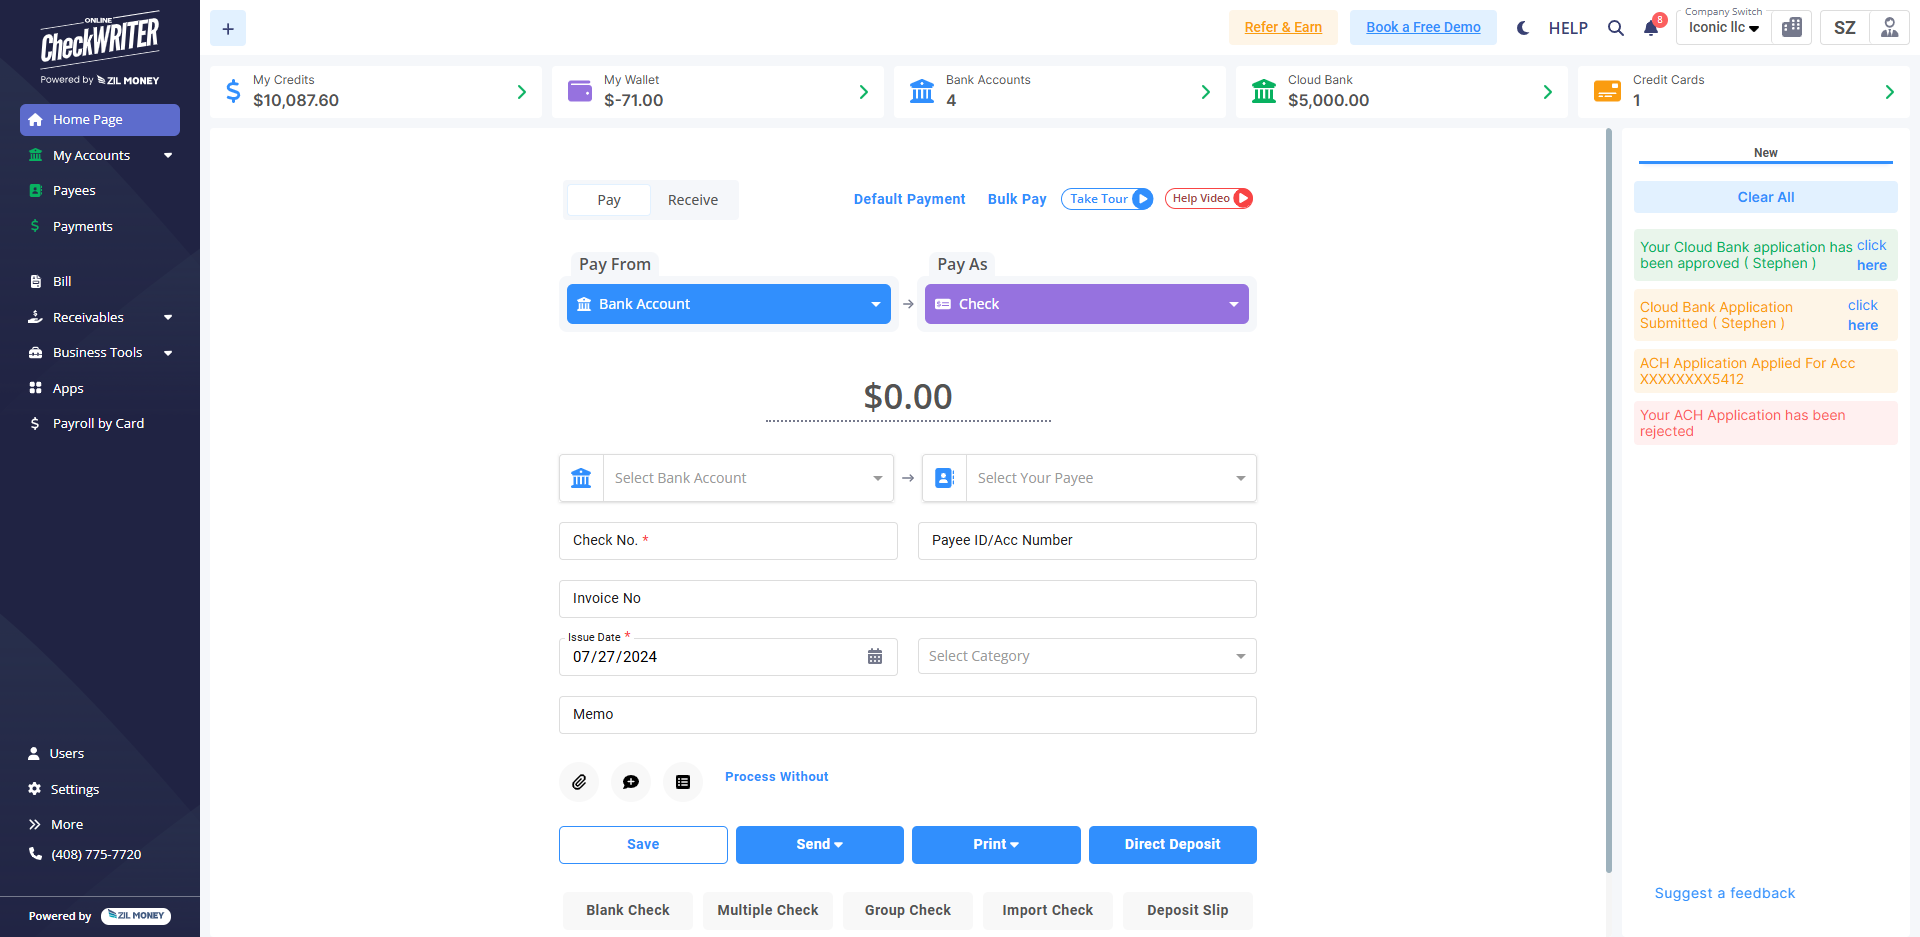This screenshot has height=937, width=1920.
Task: Click the Bank Accounts building icon
Action: coord(922,92)
